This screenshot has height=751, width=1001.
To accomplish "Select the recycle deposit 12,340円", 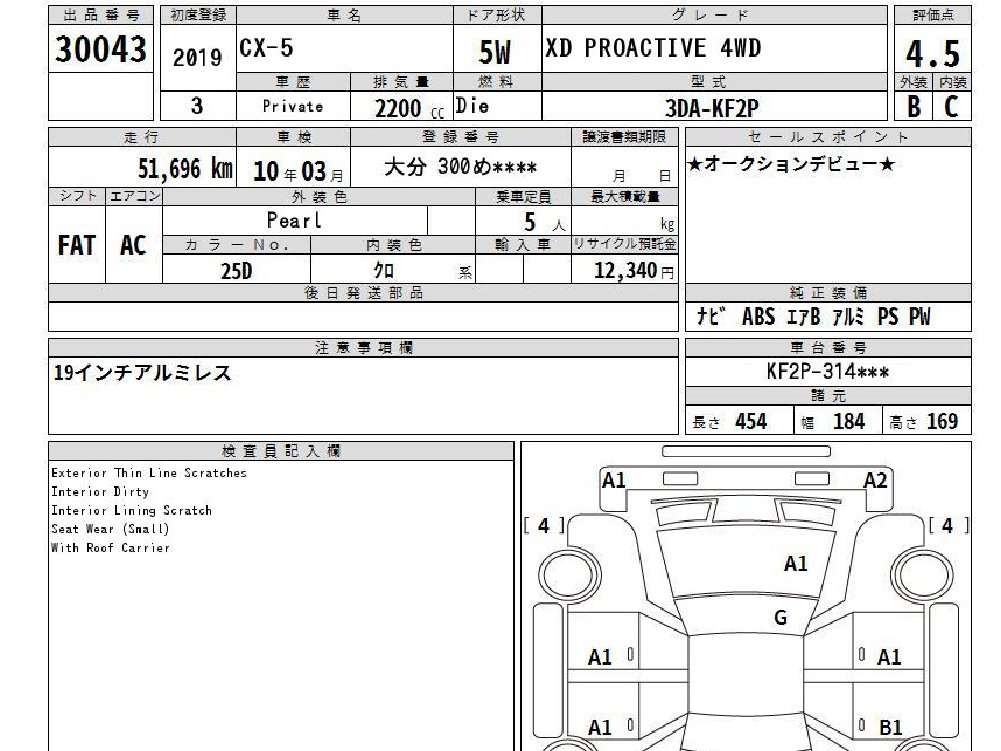I will point(634,271).
